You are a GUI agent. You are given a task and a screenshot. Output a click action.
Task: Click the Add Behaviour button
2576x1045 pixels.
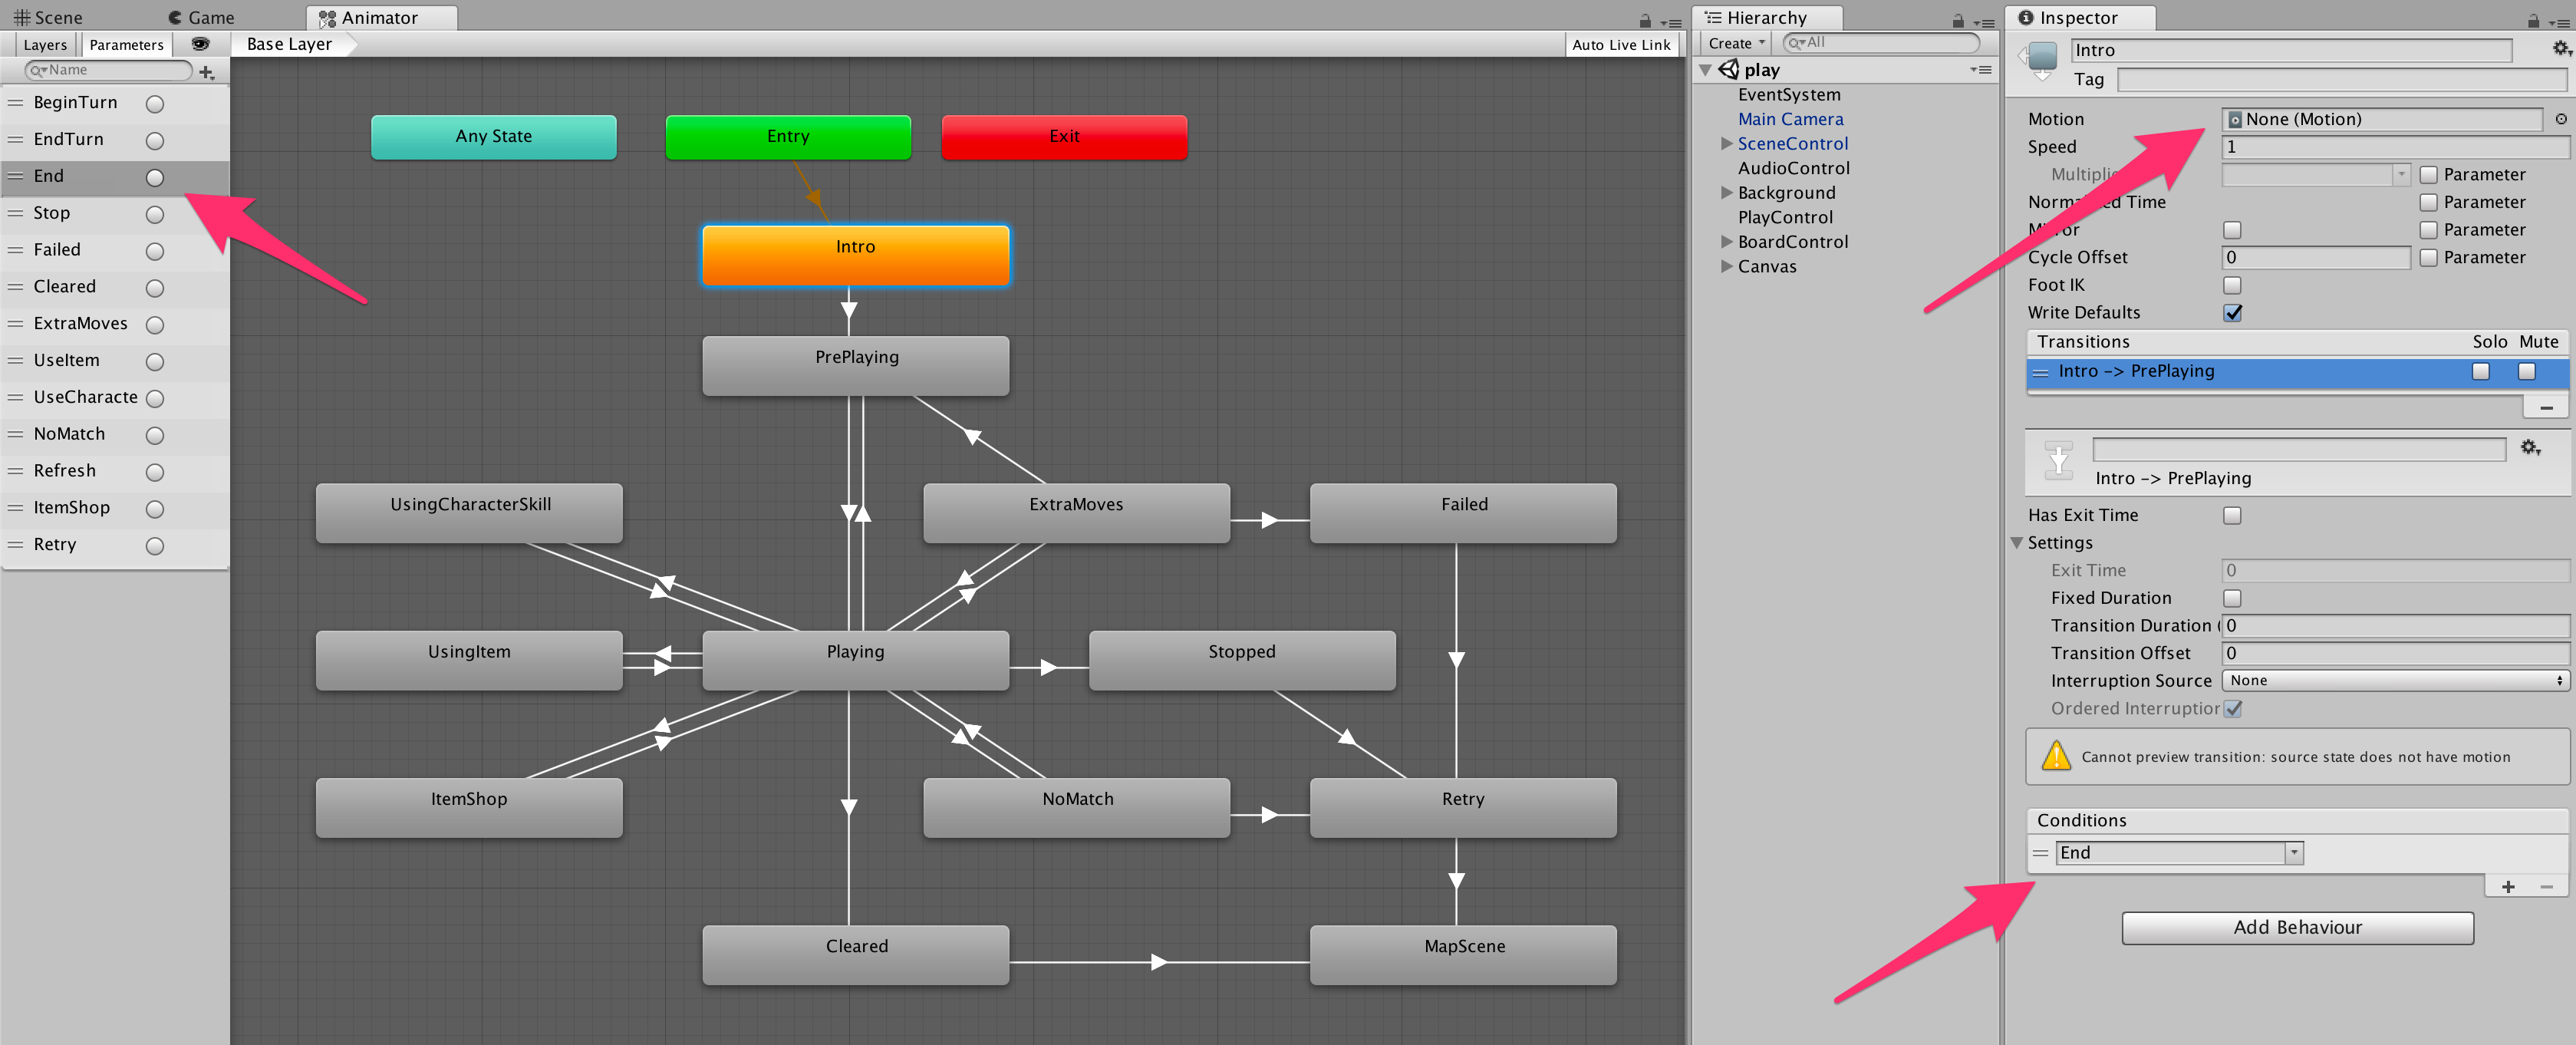(x=2297, y=927)
